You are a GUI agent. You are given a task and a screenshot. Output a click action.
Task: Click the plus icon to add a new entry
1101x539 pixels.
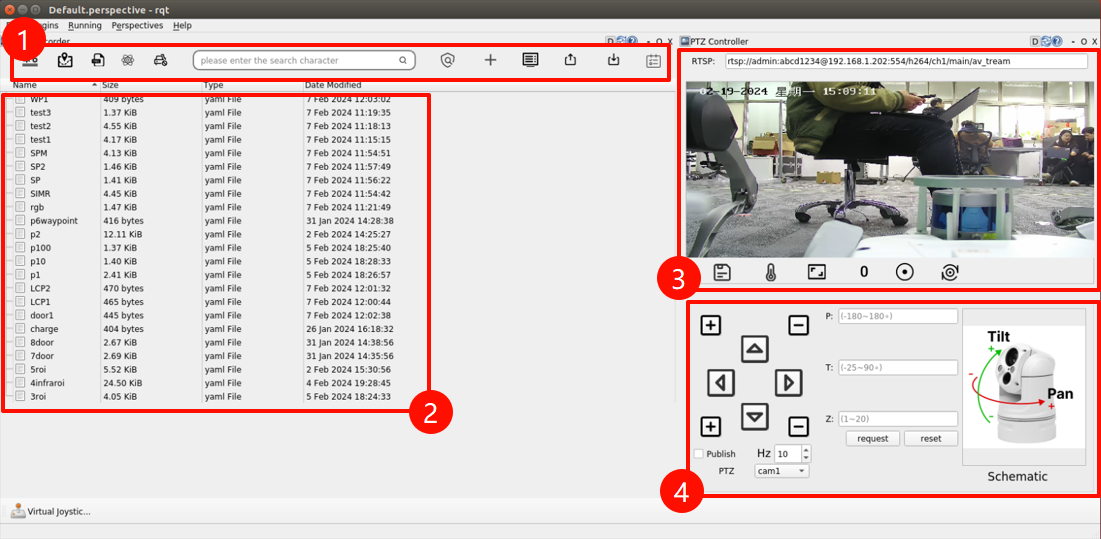[x=490, y=60]
